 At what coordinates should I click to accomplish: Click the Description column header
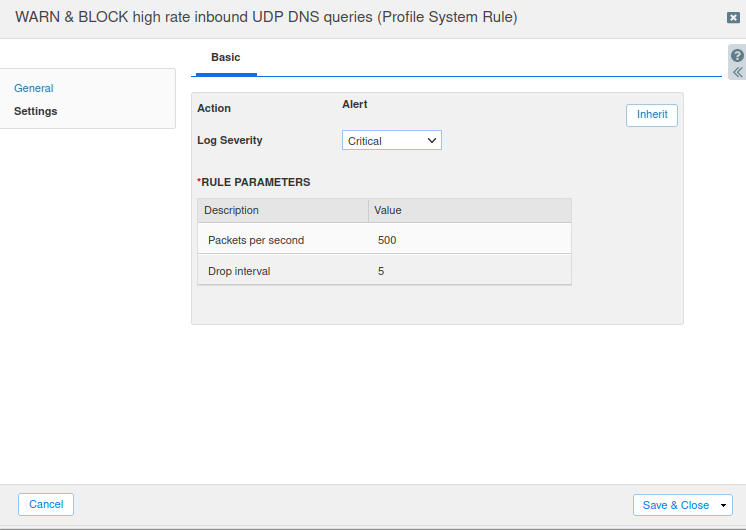click(232, 210)
